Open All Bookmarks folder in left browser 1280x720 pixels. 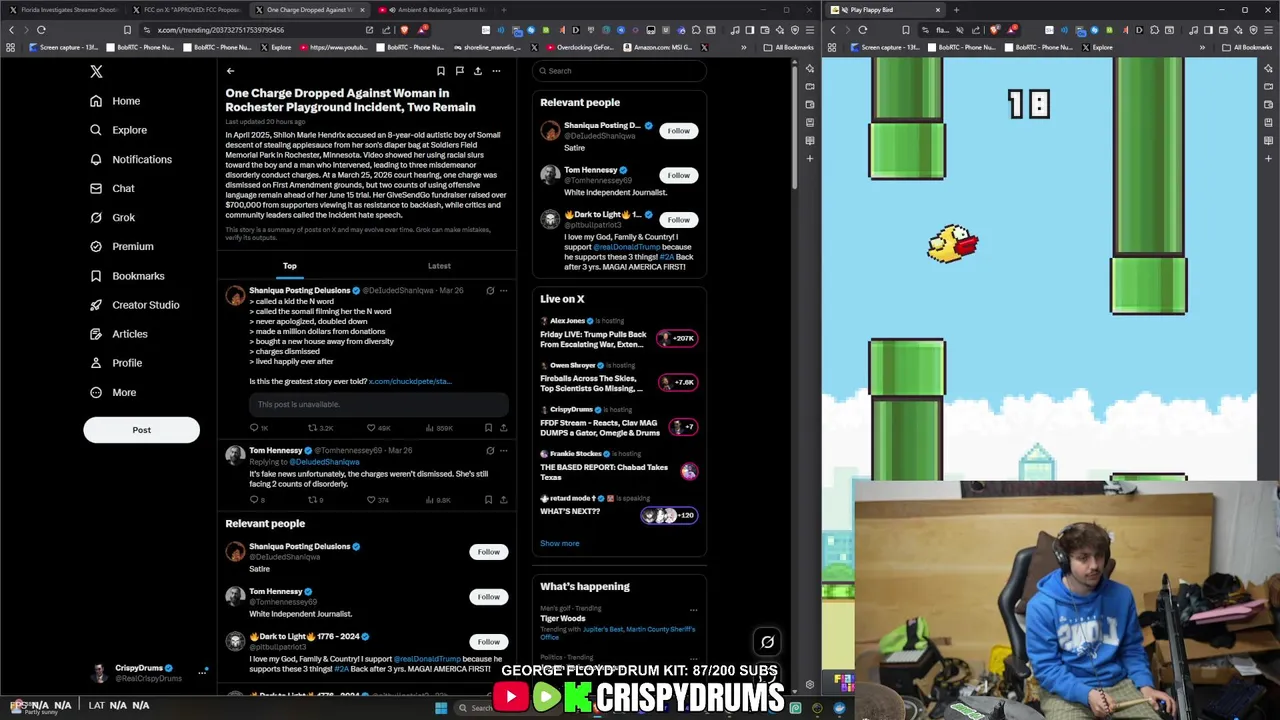click(x=788, y=47)
